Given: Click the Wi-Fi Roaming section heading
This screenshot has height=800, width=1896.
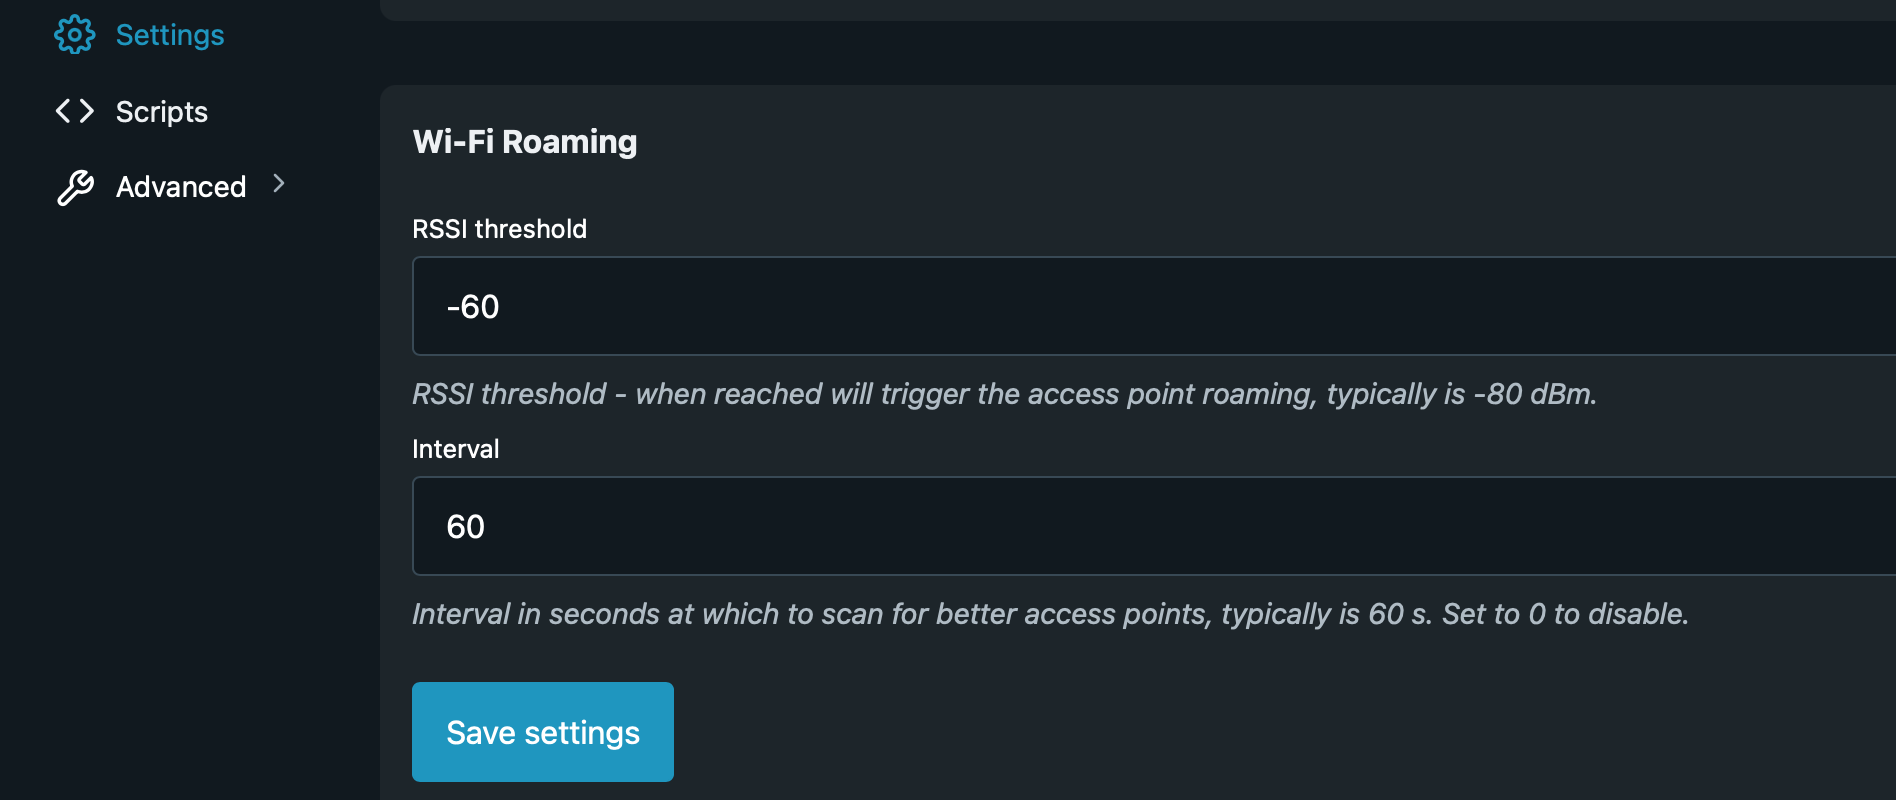Looking at the screenshot, I should (x=524, y=142).
